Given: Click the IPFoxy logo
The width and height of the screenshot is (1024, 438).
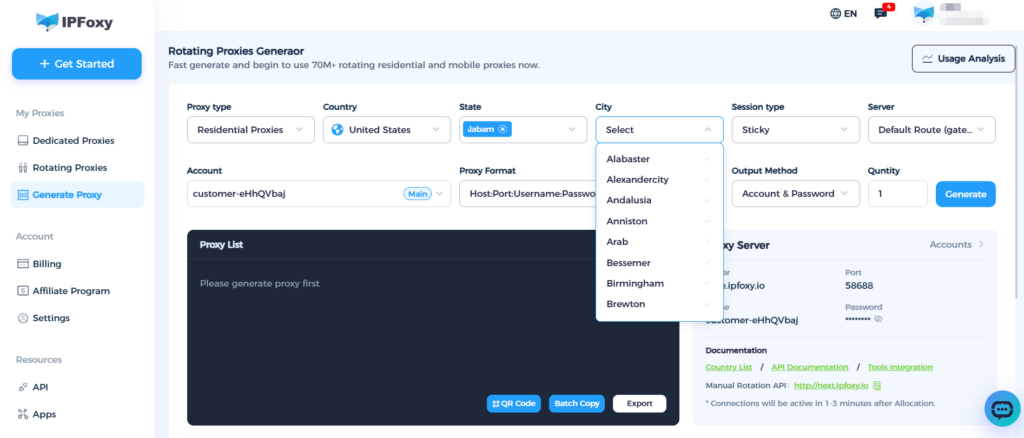Looking at the screenshot, I should coord(74,22).
